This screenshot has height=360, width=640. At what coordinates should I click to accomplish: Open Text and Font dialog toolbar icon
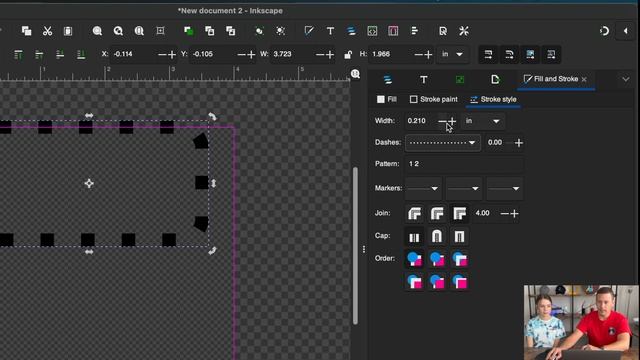pos(330,31)
